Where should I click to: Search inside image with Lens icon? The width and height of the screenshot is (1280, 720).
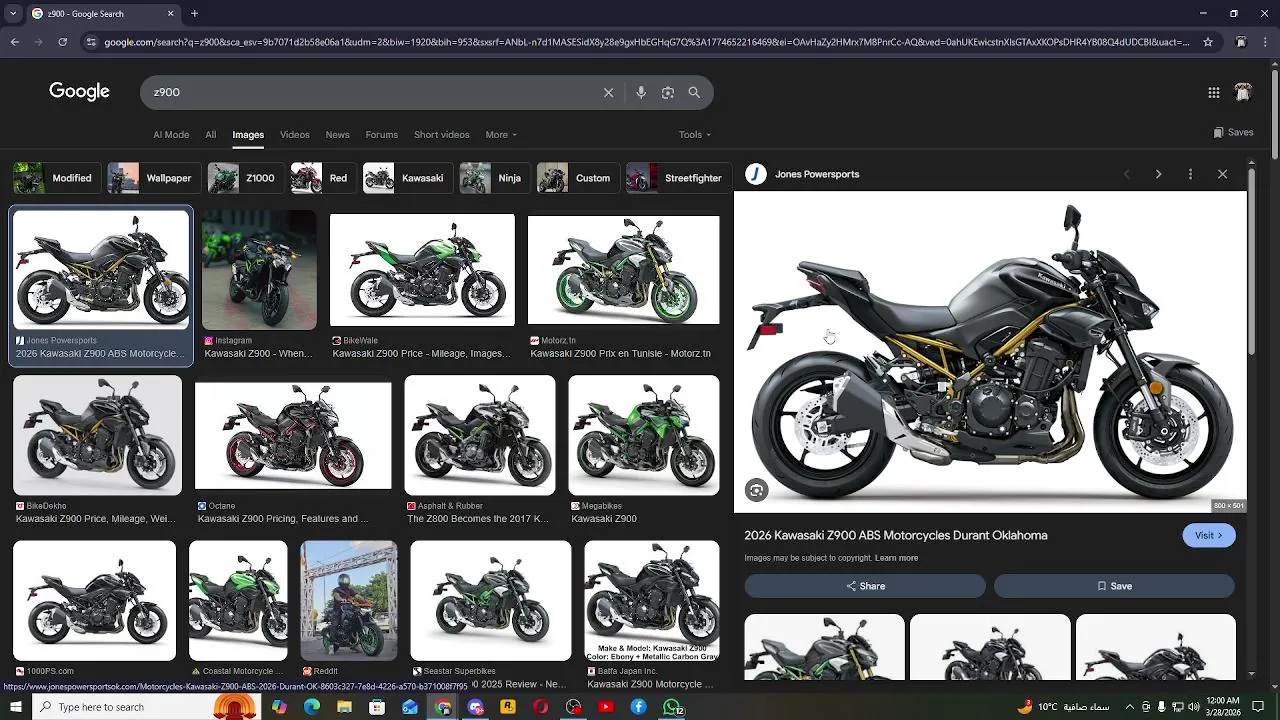click(757, 490)
